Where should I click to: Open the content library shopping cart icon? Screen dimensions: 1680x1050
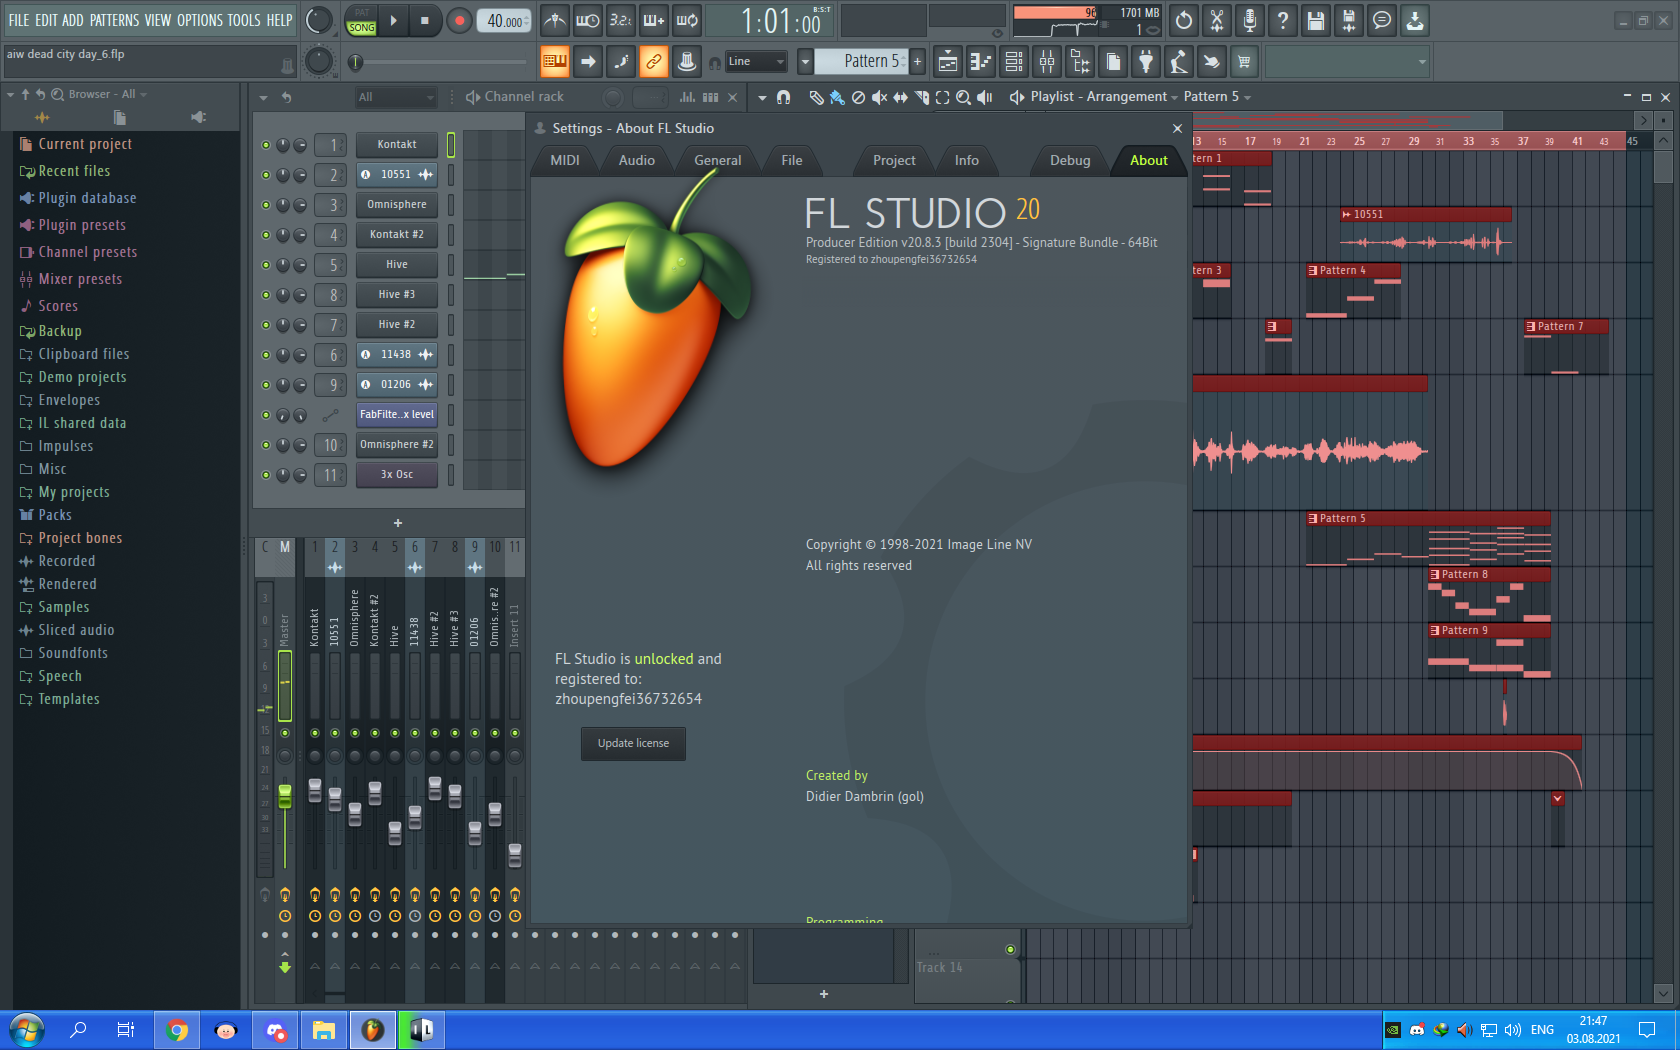tap(1245, 62)
